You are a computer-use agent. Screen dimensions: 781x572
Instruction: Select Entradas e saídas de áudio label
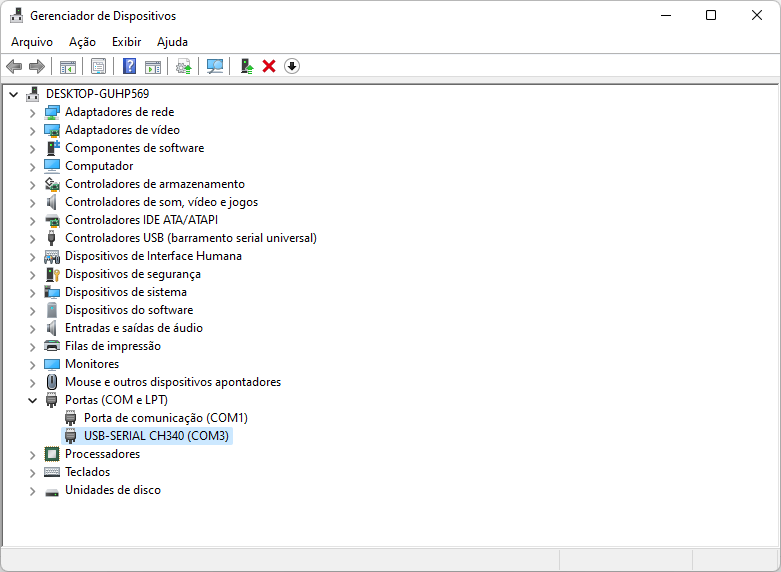tap(134, 328)
